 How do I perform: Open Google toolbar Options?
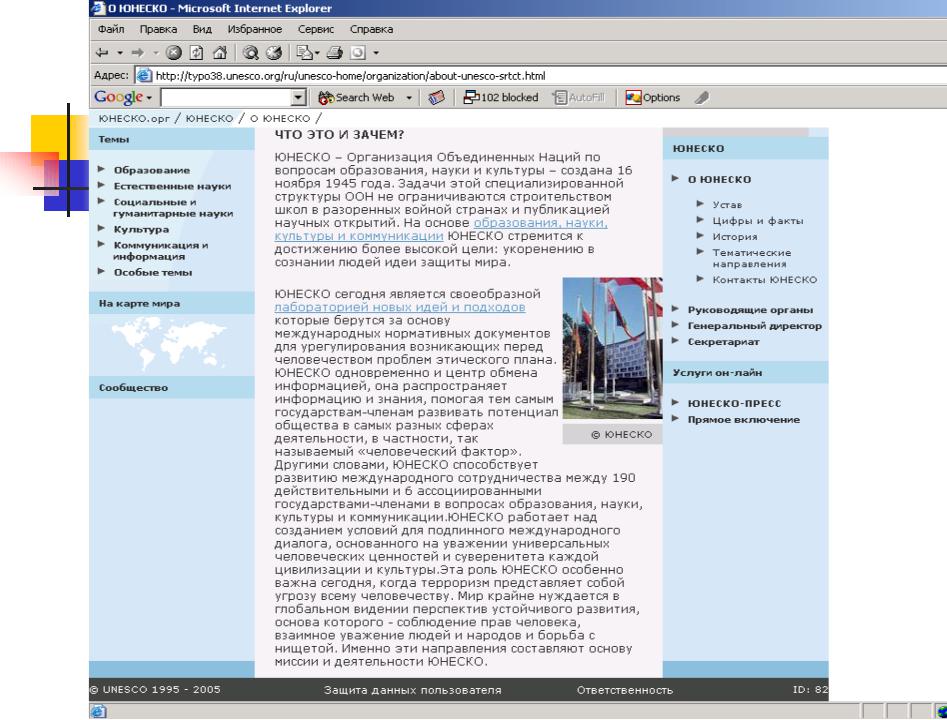click(x=653, y=97)
